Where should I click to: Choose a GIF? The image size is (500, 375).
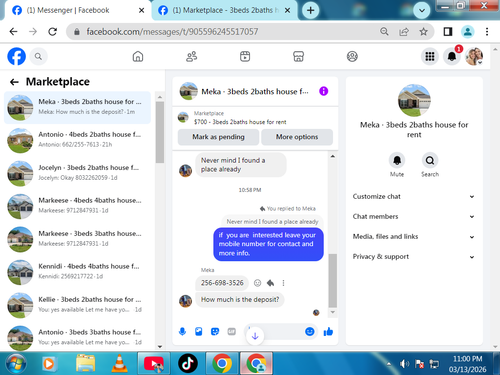[231, 331]
